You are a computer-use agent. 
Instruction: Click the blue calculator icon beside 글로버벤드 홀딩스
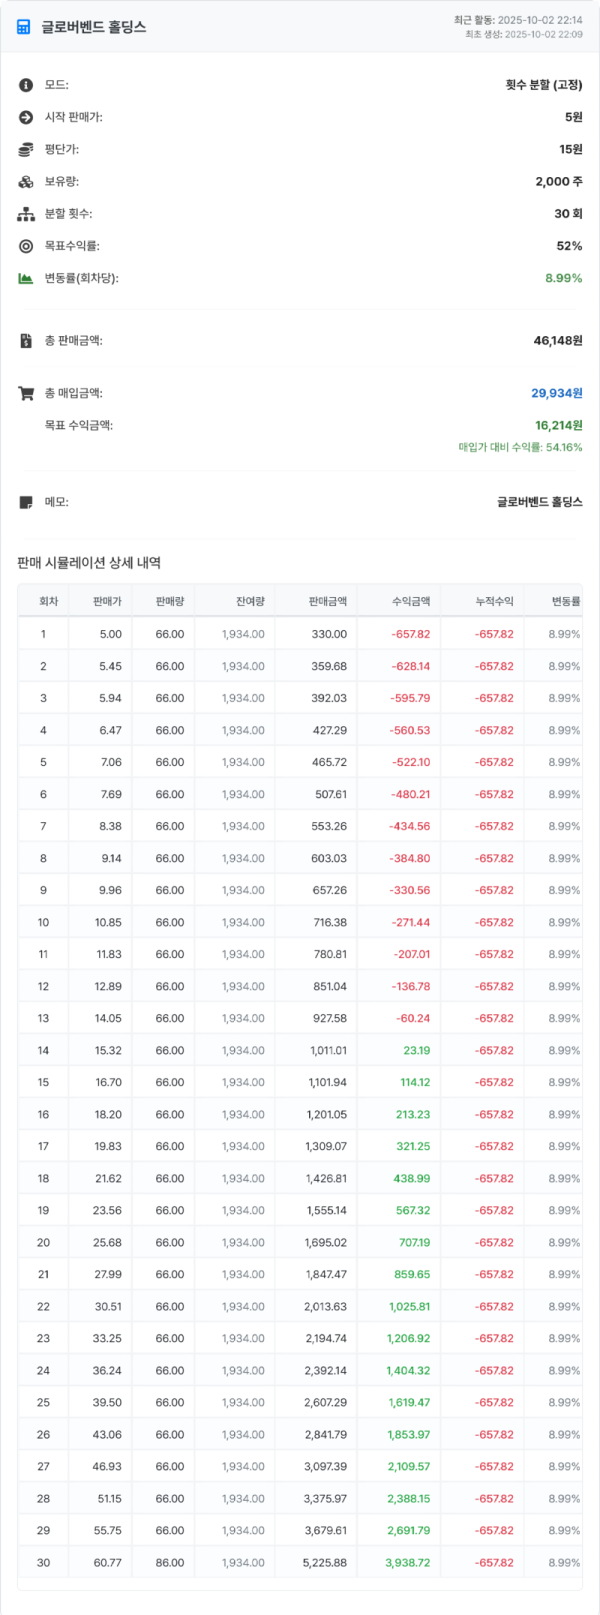tap(26, 27)
